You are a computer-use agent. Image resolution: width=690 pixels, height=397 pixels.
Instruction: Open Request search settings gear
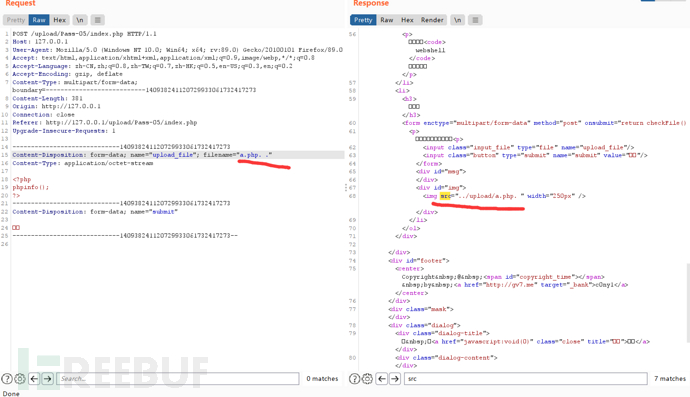[20, 379]
